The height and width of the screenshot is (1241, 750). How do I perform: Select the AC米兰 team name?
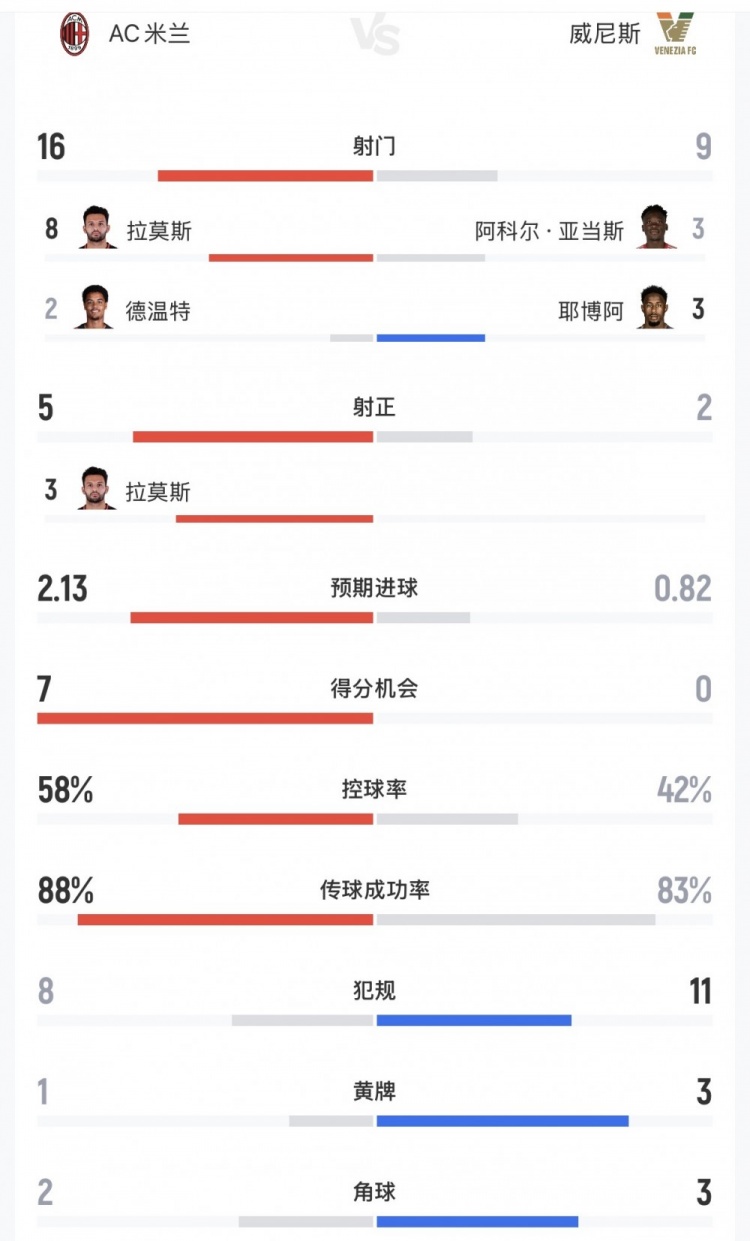pyautogui.click(x=149, y=34)
